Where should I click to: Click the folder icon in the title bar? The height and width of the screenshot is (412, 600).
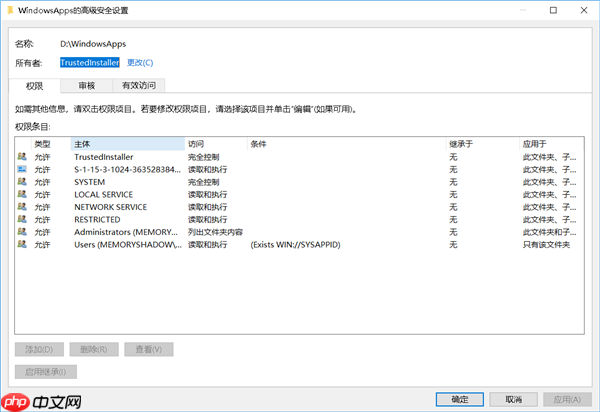click(10, 10)
